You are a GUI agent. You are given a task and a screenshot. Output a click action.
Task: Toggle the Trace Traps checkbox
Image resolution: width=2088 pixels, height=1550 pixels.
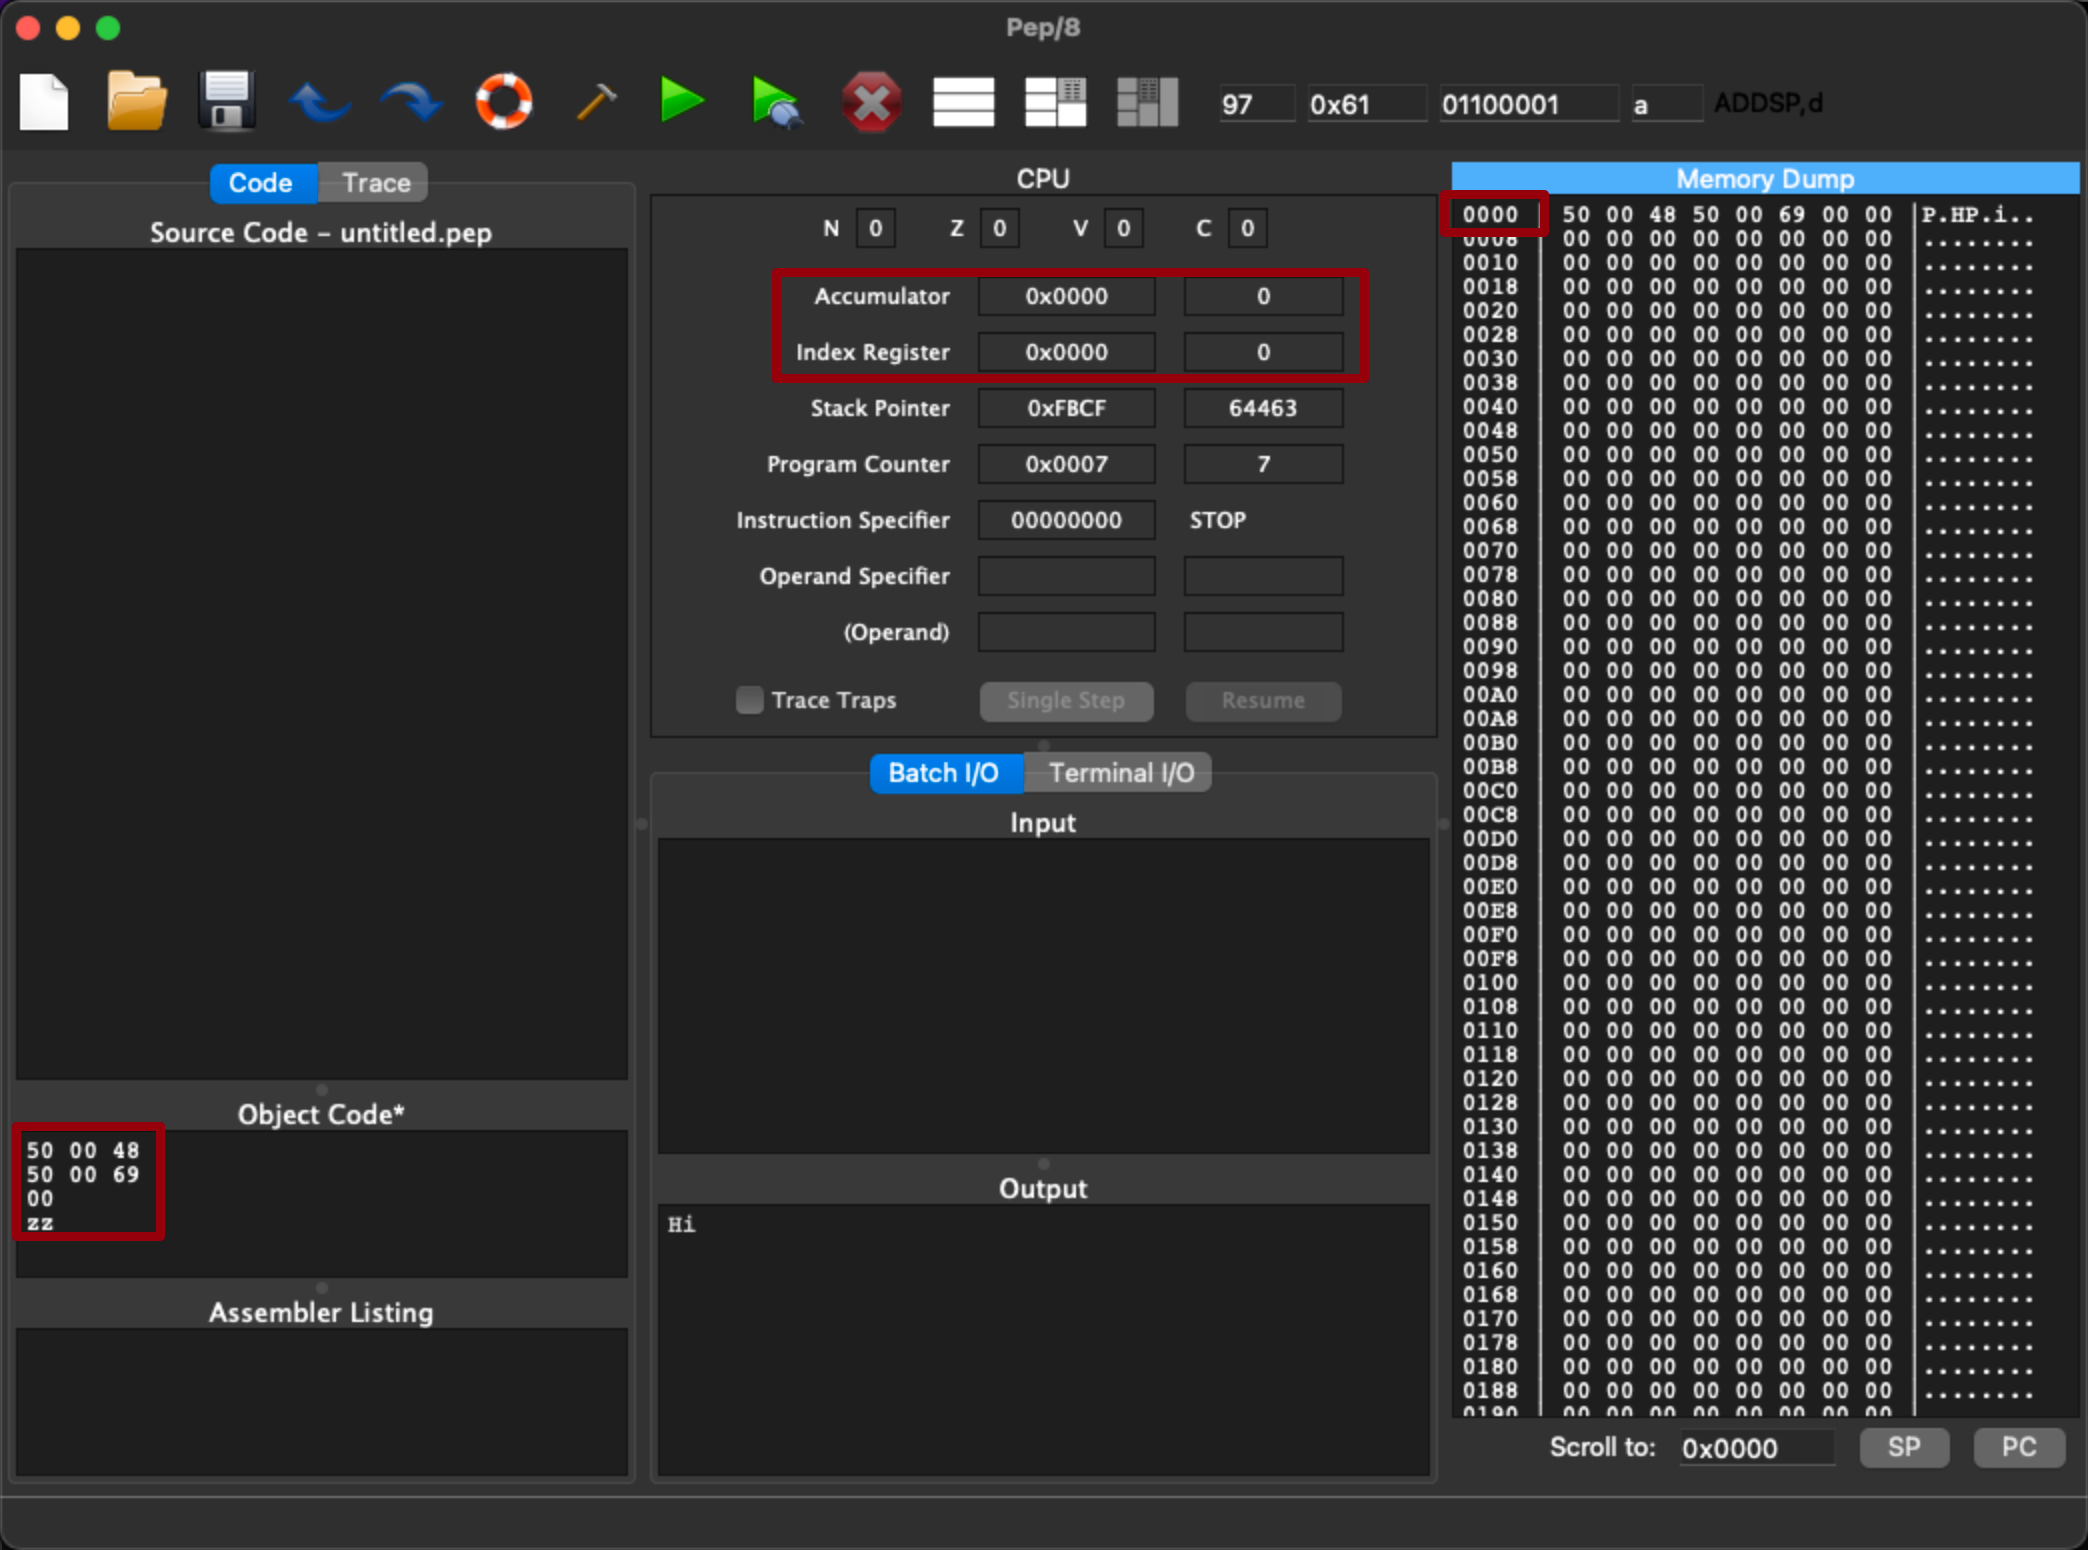click(749, 700)
